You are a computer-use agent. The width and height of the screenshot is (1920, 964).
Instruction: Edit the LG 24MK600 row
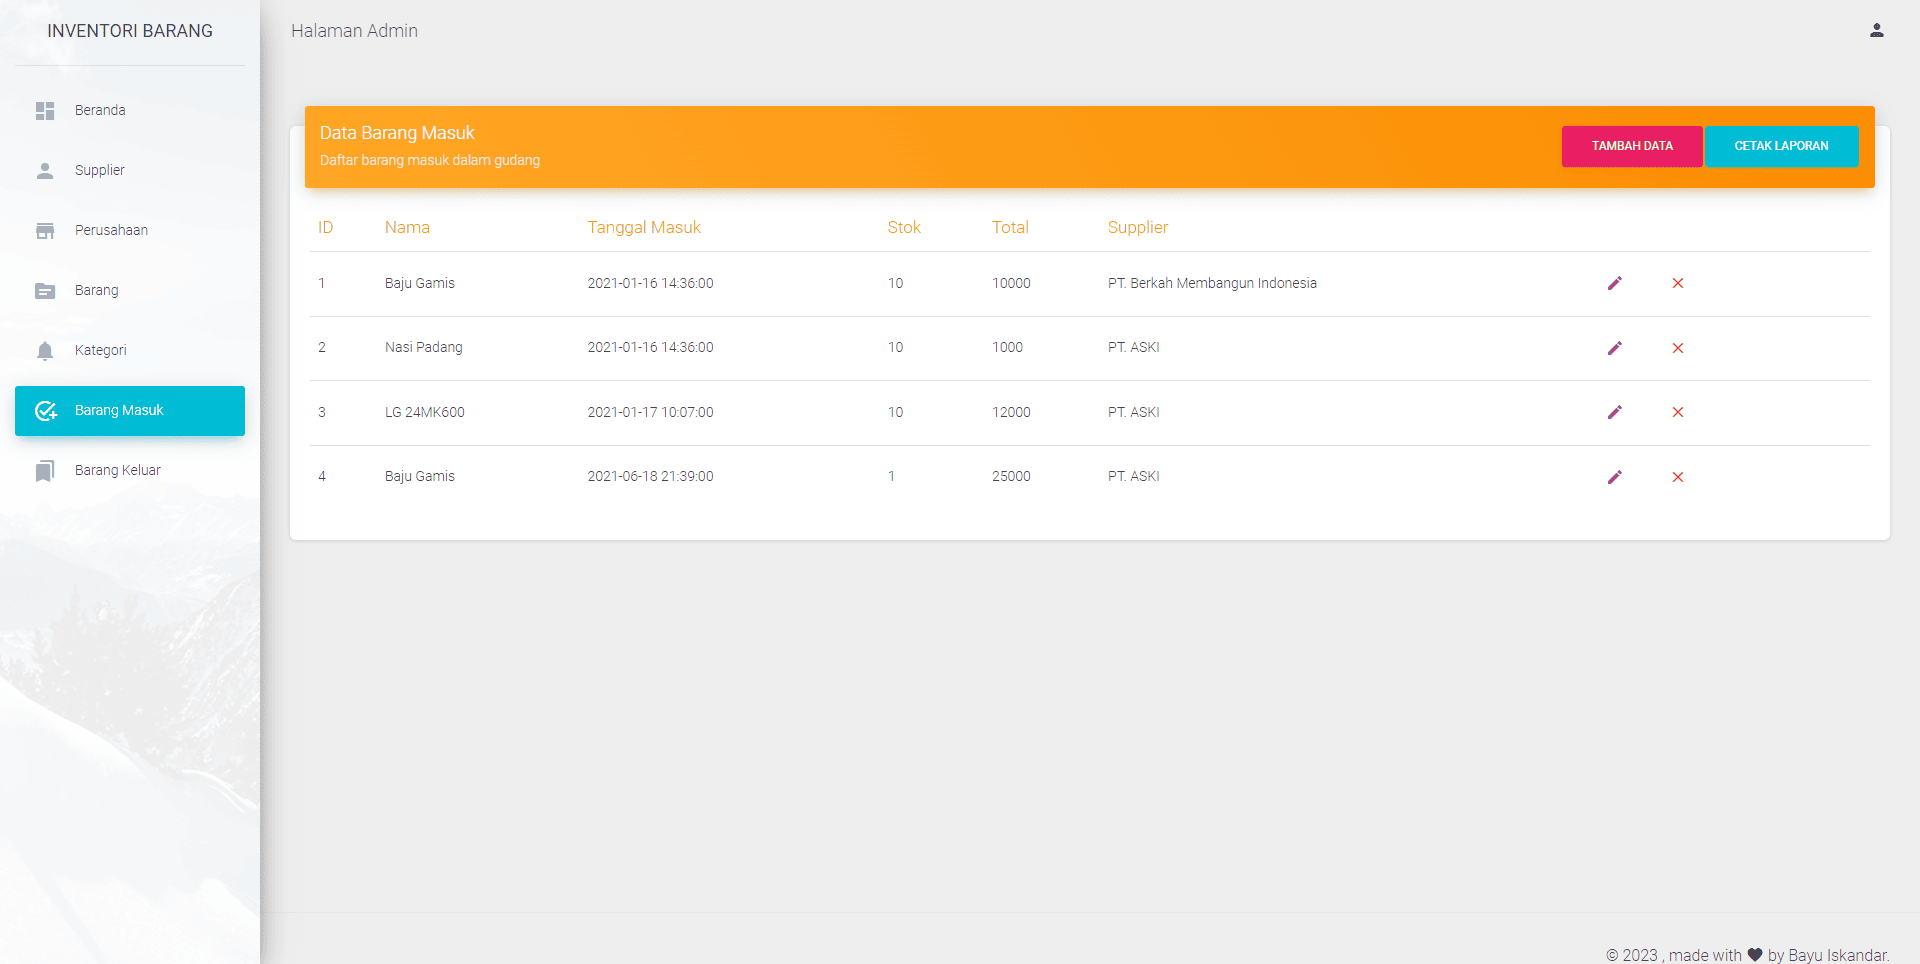1615,412
